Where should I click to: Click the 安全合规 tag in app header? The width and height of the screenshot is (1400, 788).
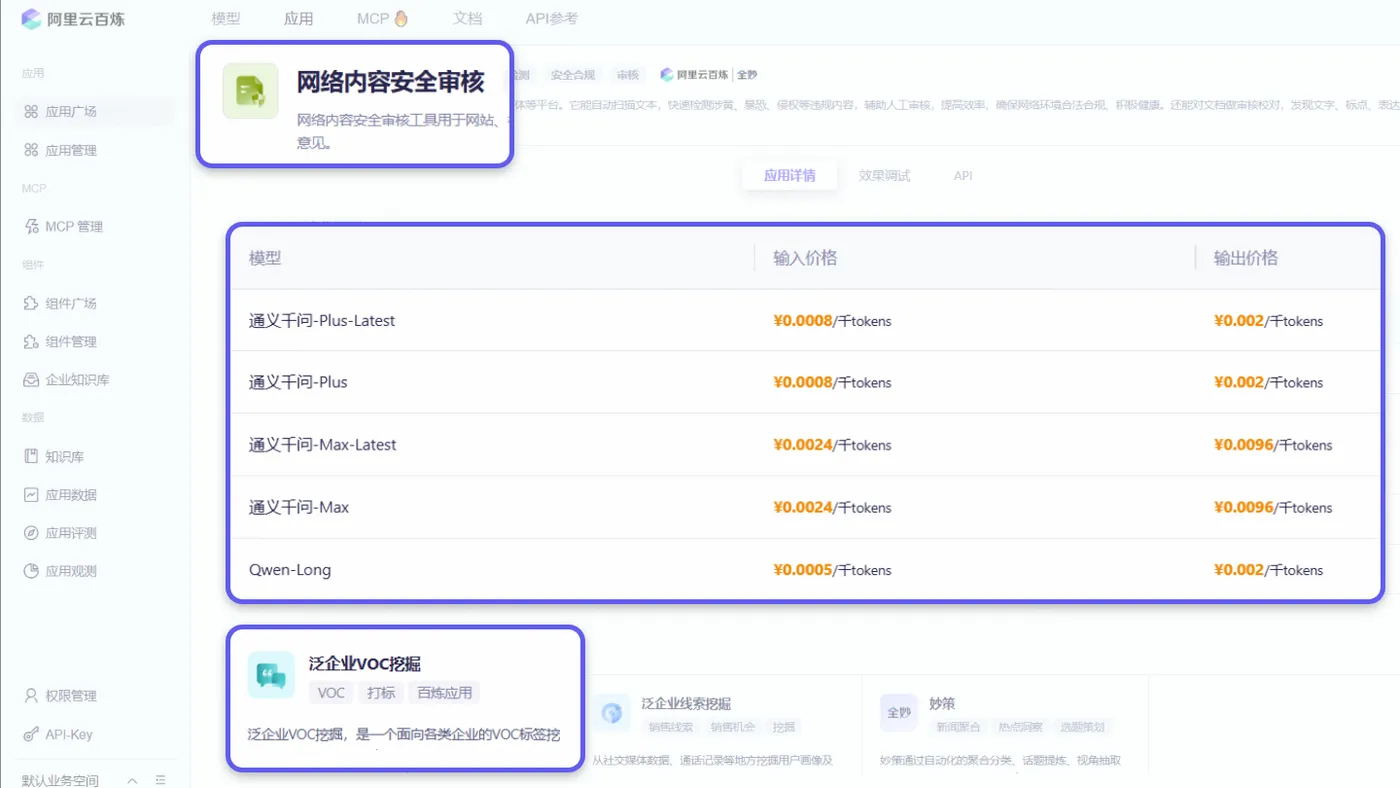click(573, 75)
